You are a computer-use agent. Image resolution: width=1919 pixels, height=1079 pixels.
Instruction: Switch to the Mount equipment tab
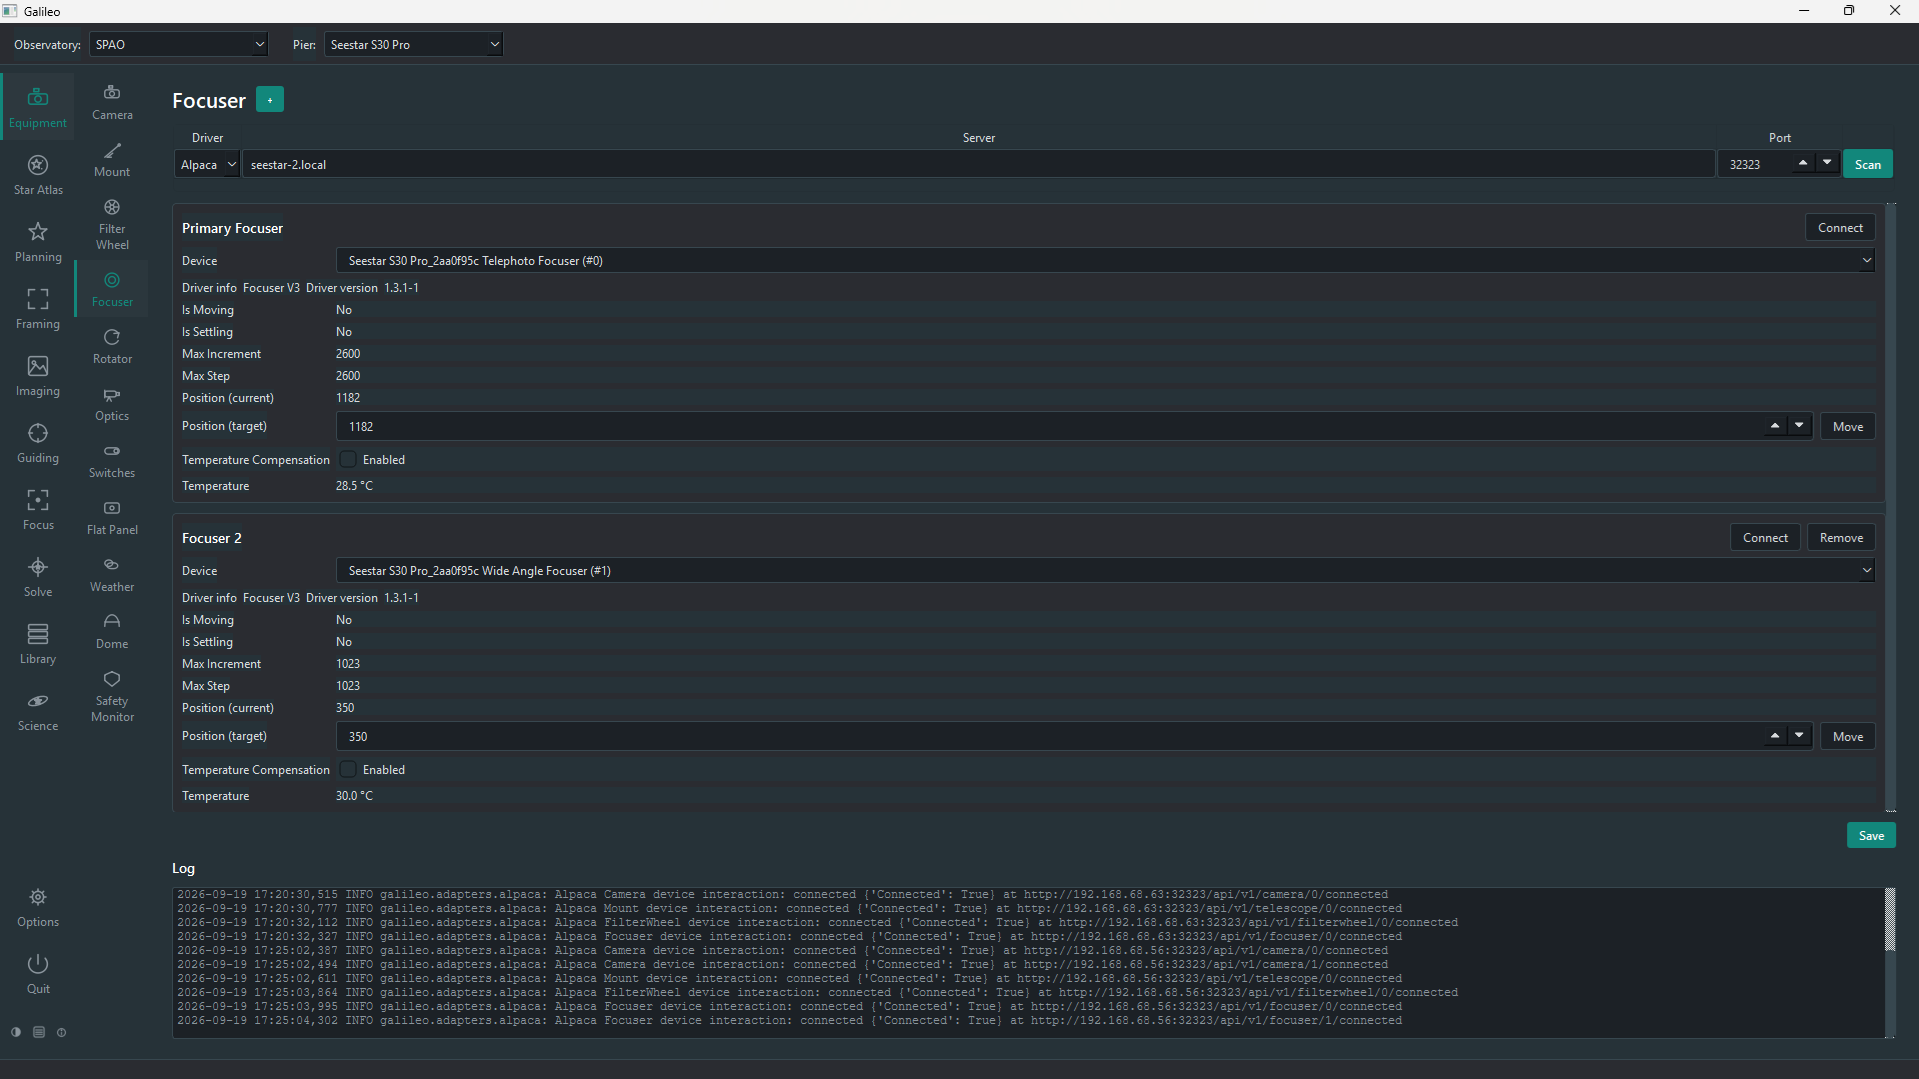(112, 159)
